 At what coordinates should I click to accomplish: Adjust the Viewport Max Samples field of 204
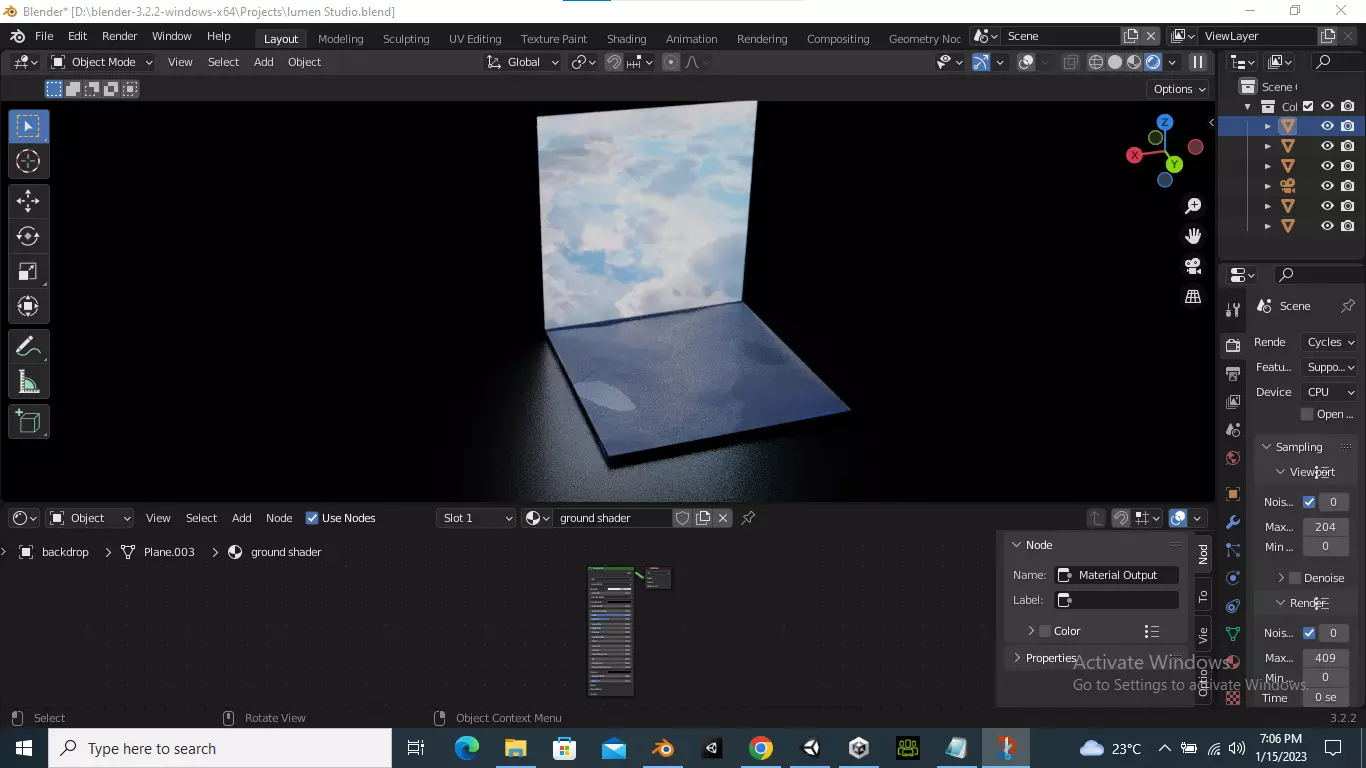coord(1326,527)
